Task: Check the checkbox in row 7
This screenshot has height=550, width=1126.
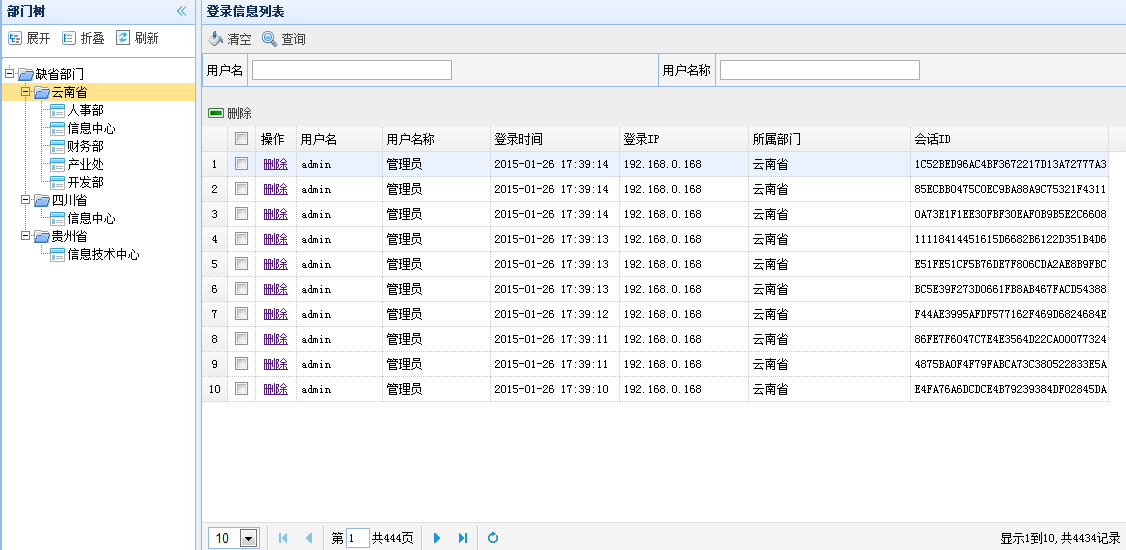Action: 241,314
